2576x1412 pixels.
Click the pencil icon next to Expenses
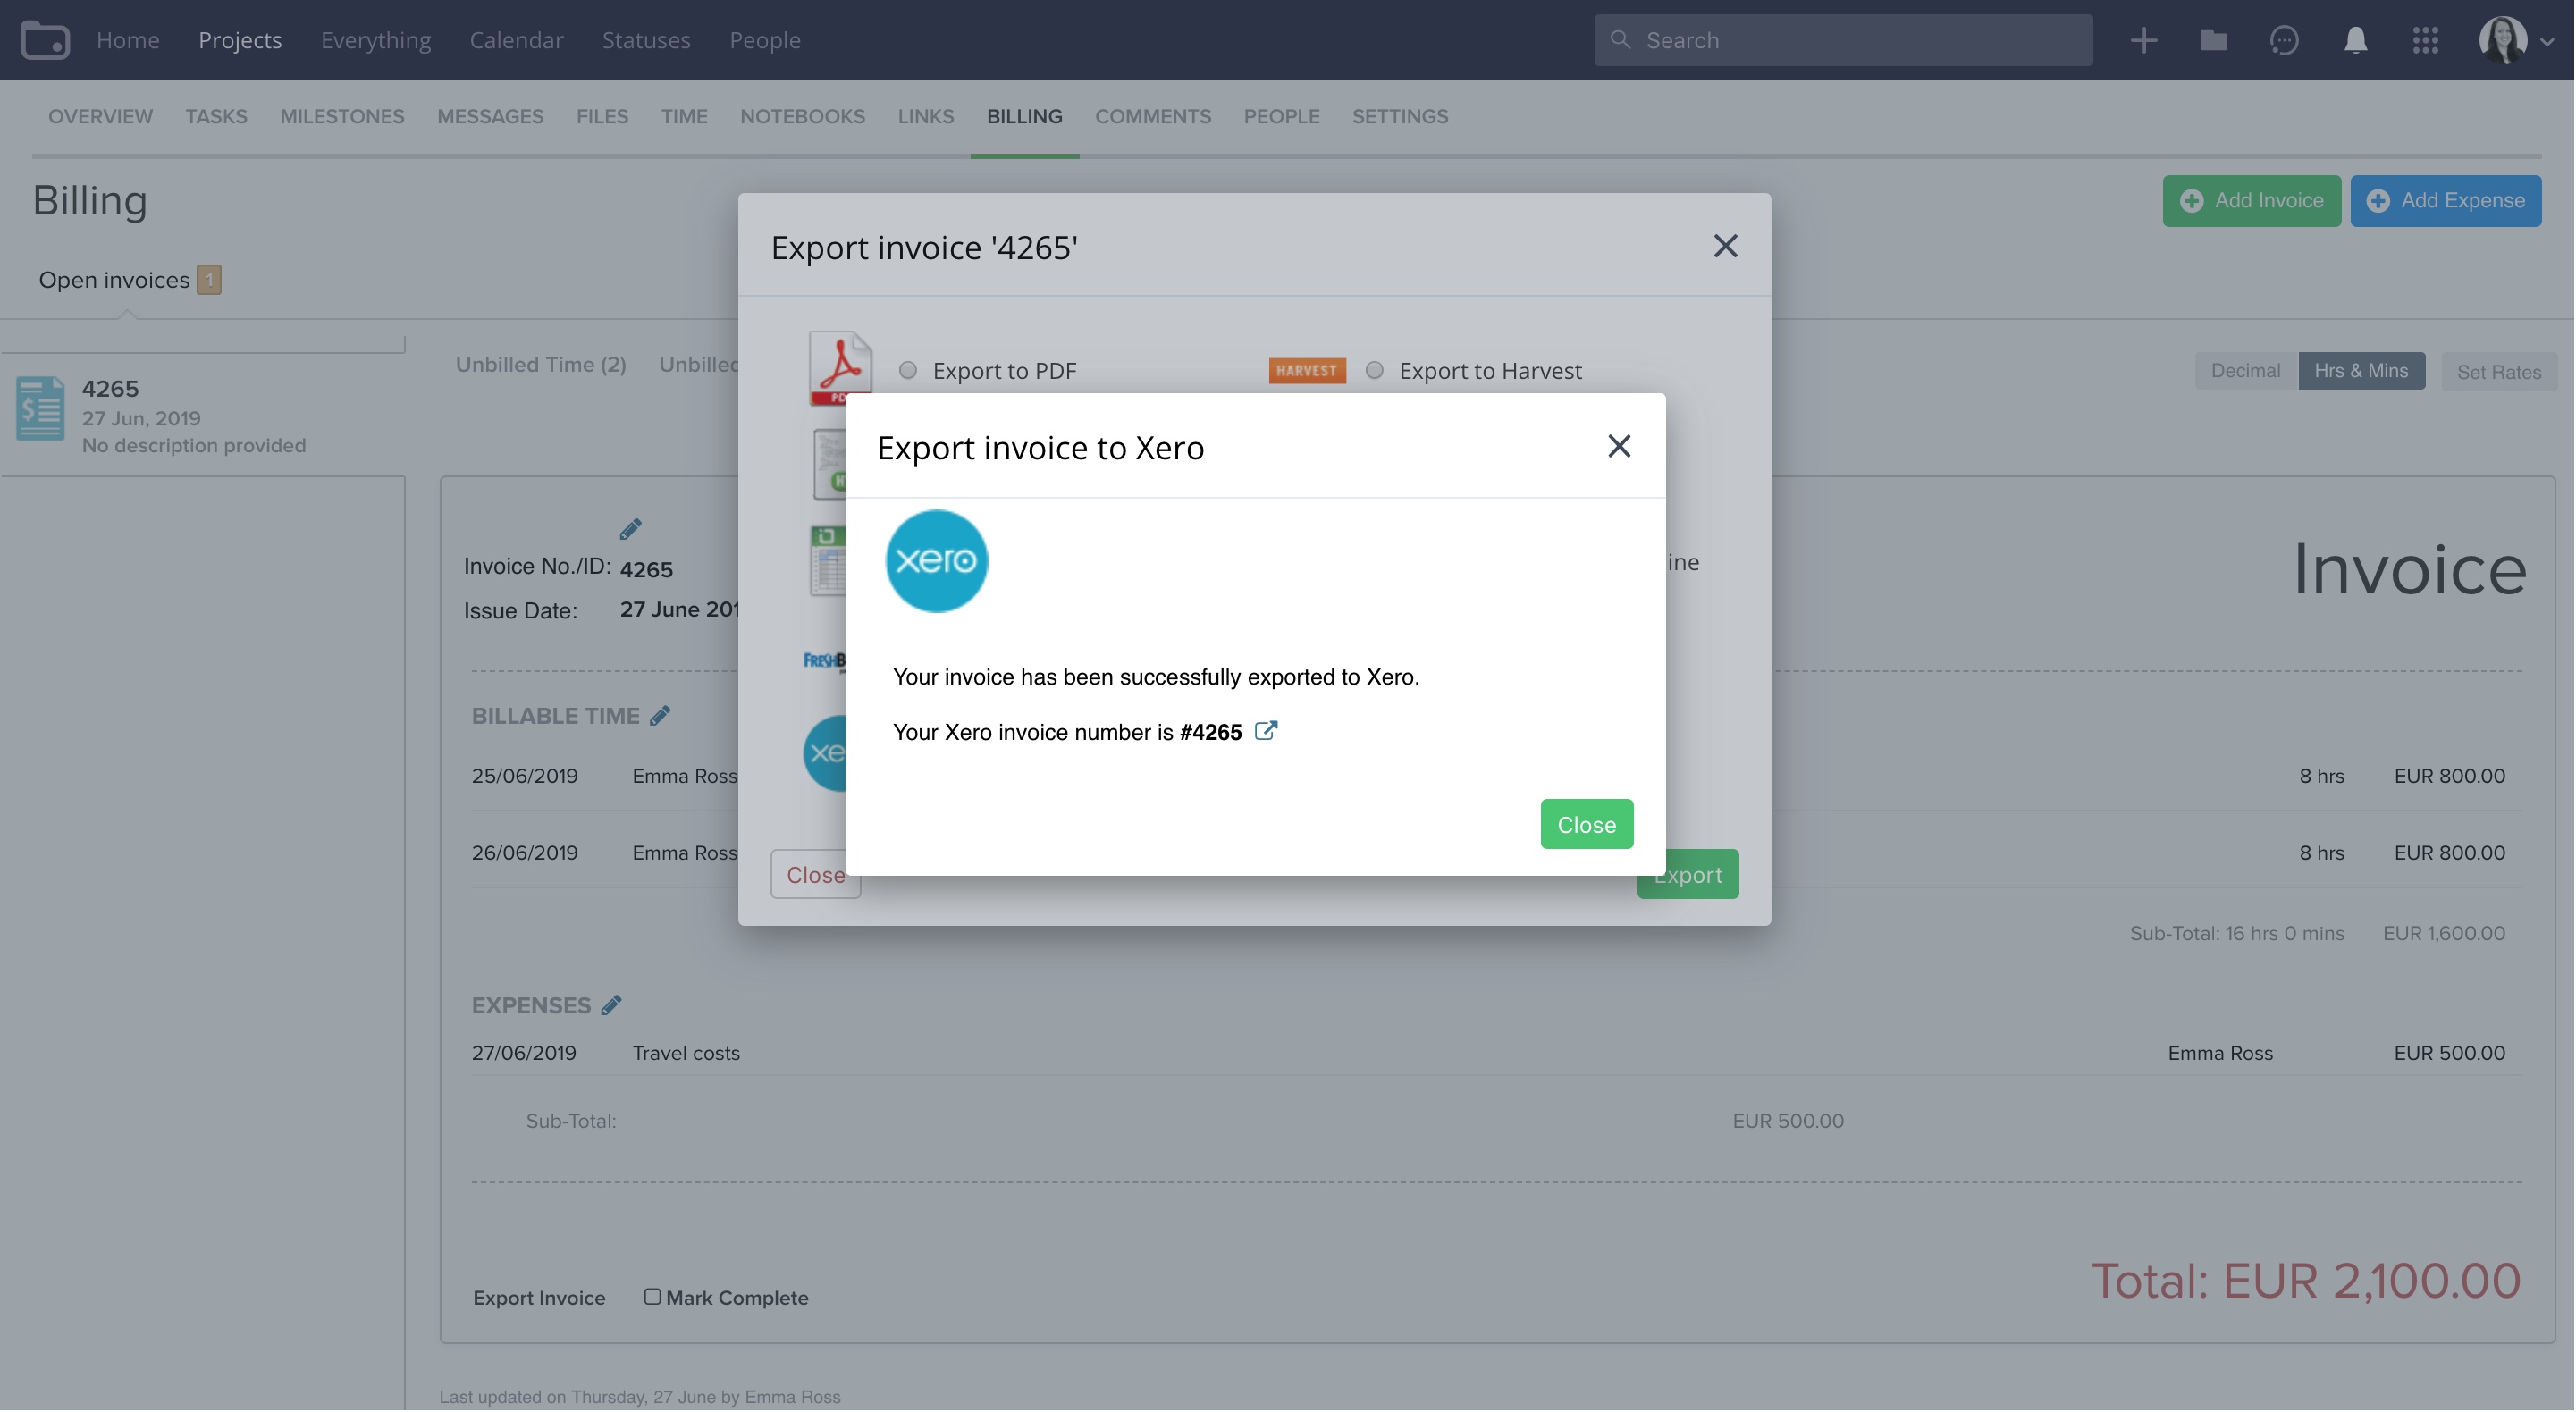coord(611,1006)
